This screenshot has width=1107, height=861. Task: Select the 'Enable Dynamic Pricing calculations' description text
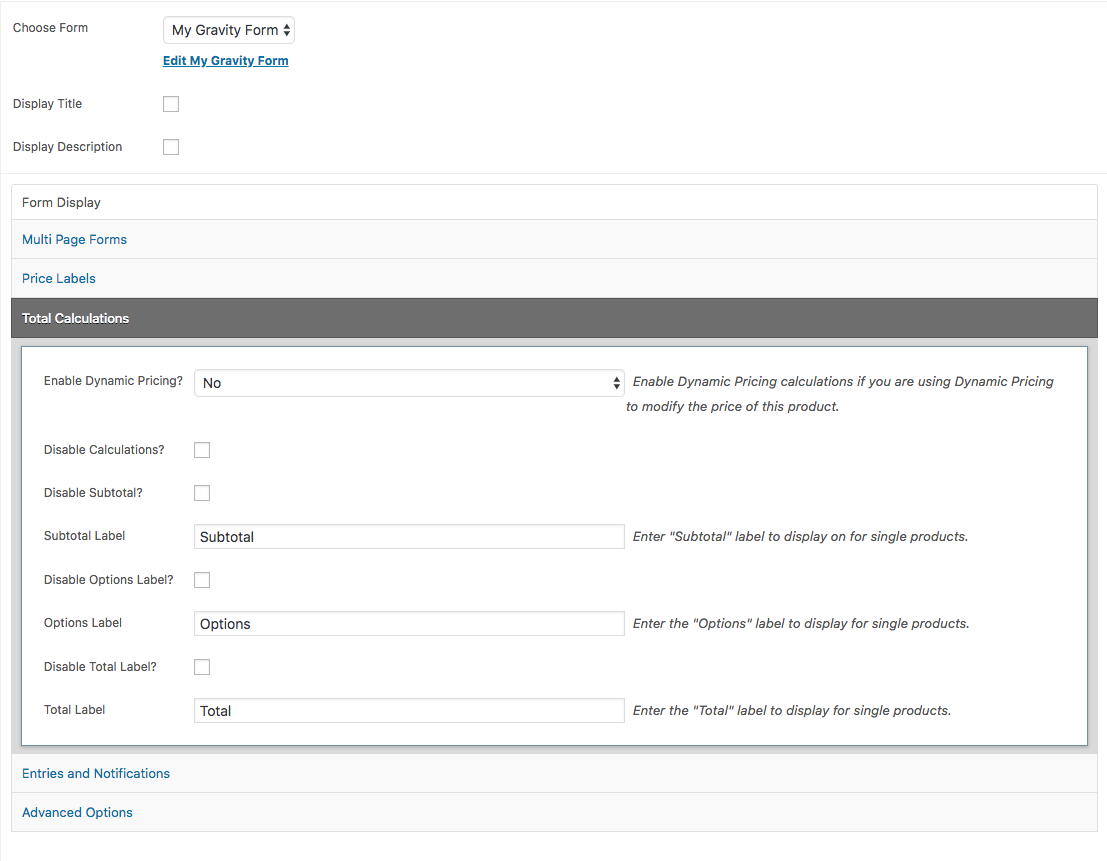tap(840, 394)
